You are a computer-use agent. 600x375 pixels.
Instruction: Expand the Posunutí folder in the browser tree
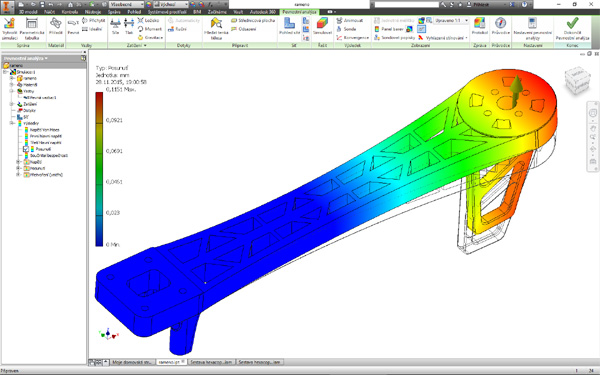point(18,168)
